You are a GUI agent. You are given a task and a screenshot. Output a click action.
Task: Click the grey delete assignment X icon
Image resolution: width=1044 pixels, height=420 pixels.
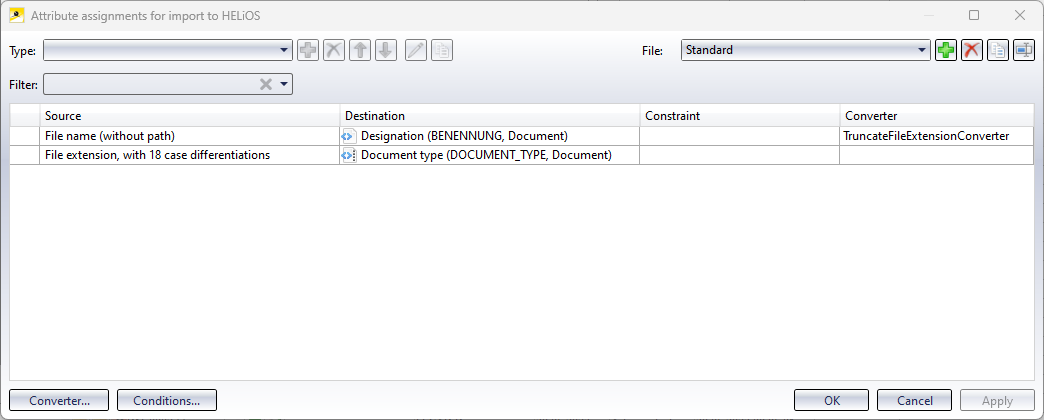pyautogui.click(x=334, y=50)
